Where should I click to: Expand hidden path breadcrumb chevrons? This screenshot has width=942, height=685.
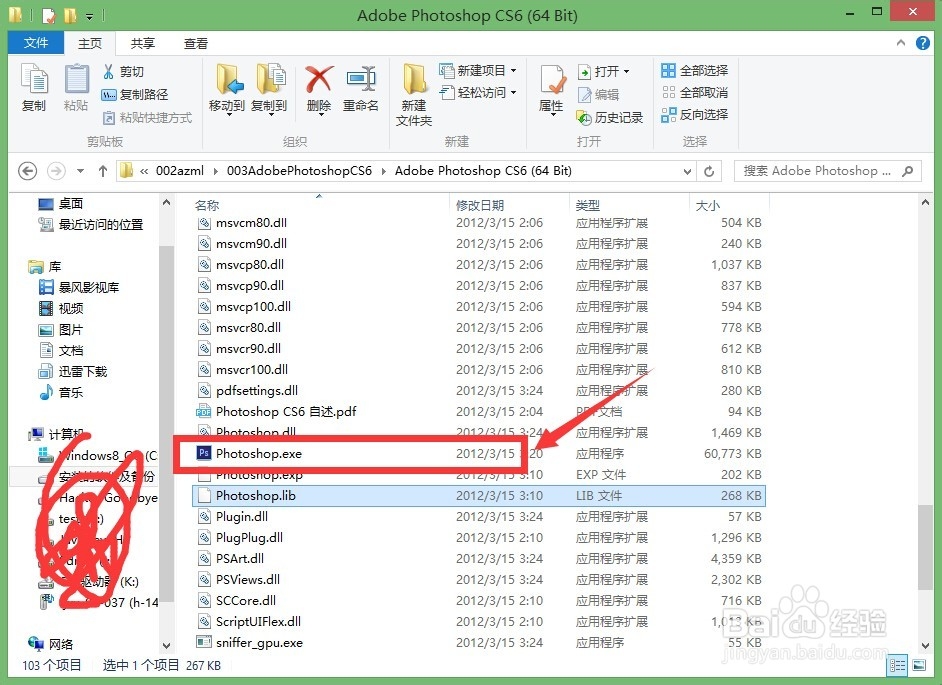coord(144,171)
